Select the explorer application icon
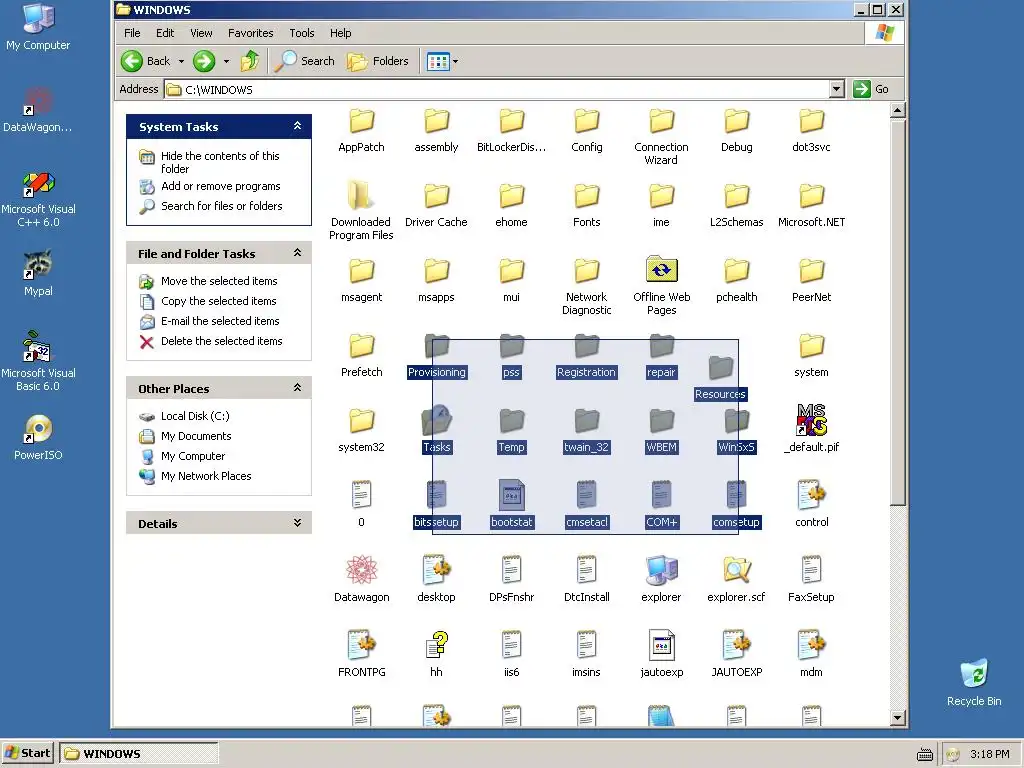This screenshot has height=768, width=1024. coord(662,570)
